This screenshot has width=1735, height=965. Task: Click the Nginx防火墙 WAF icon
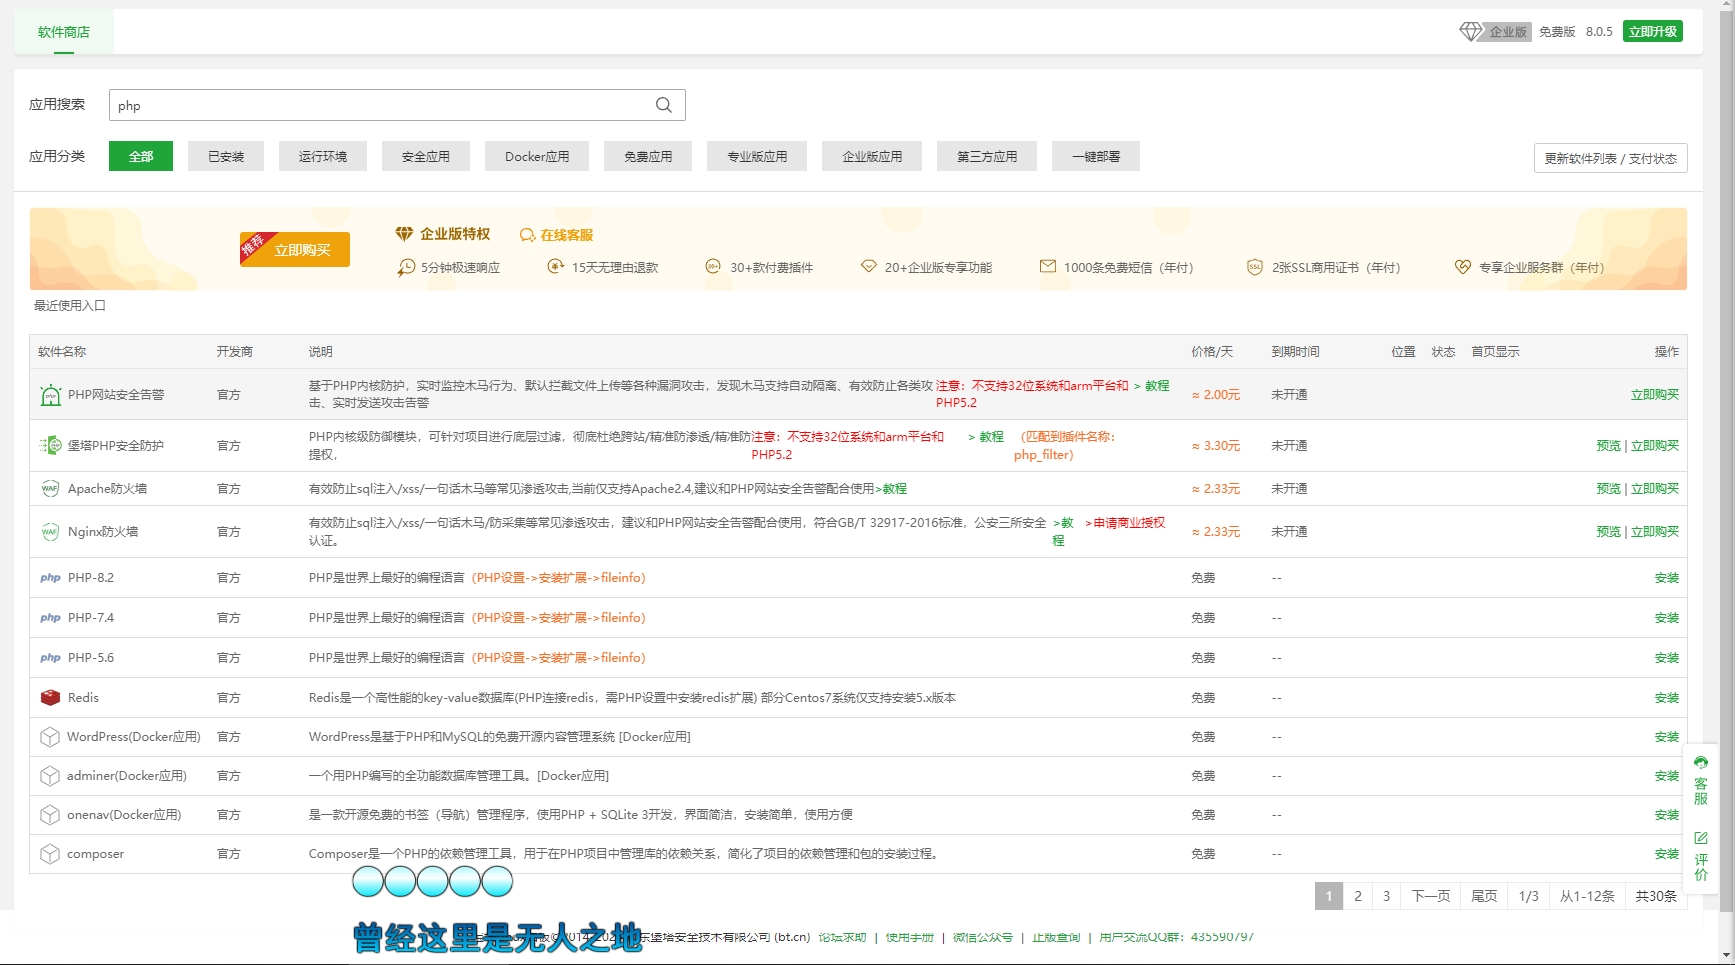[50, 532]
